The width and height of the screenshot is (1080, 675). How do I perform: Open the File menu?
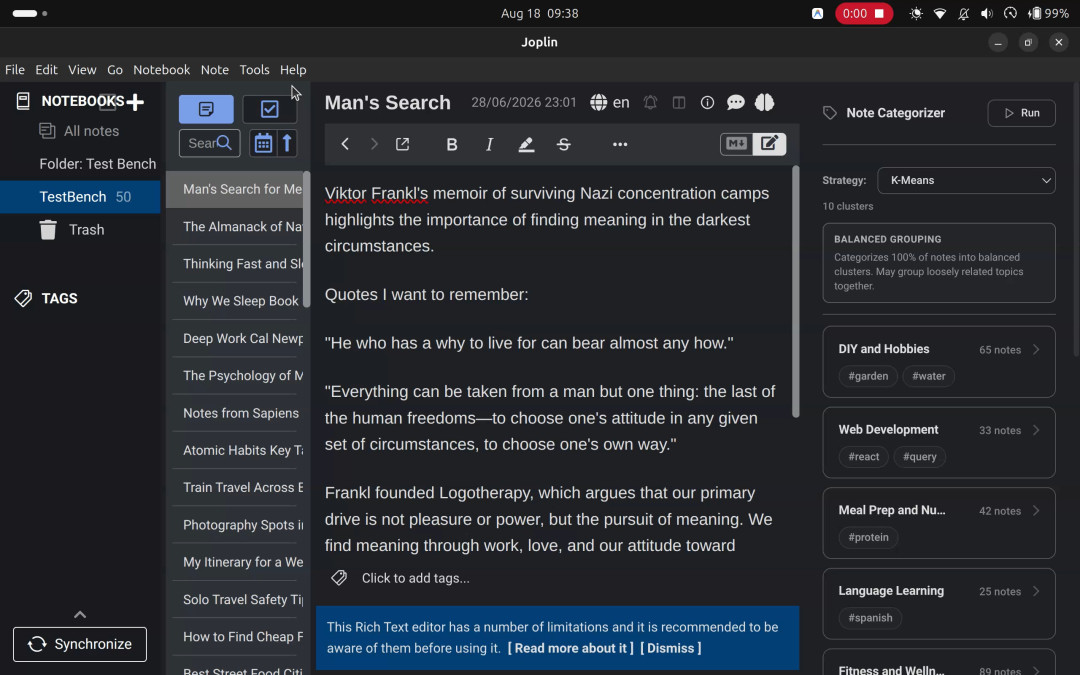[14, 70]
